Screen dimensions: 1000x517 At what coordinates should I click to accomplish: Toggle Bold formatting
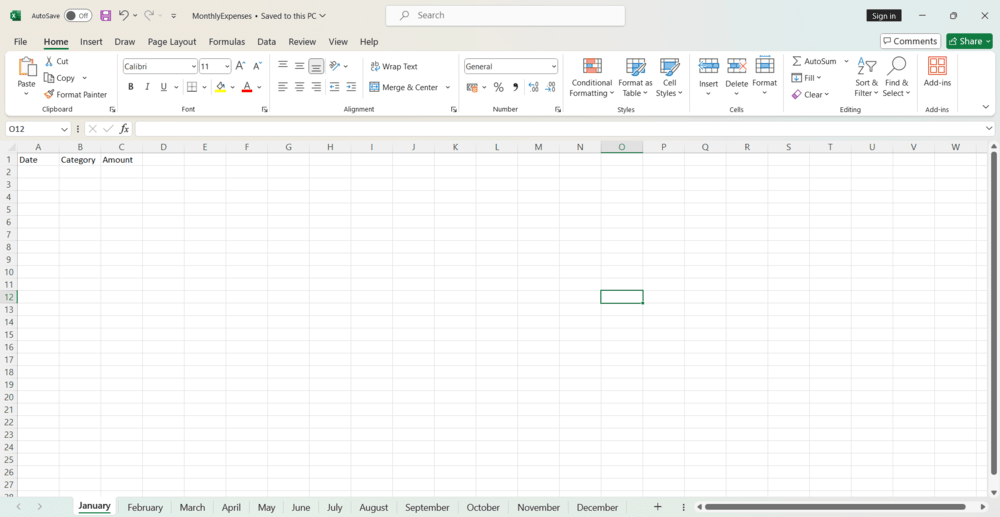(131, 87)
